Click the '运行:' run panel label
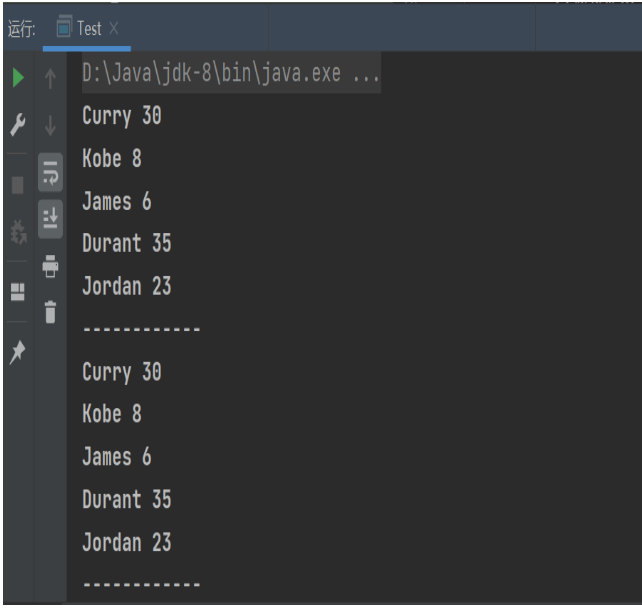Screen dimensions: 642x616 pos(21,29)
